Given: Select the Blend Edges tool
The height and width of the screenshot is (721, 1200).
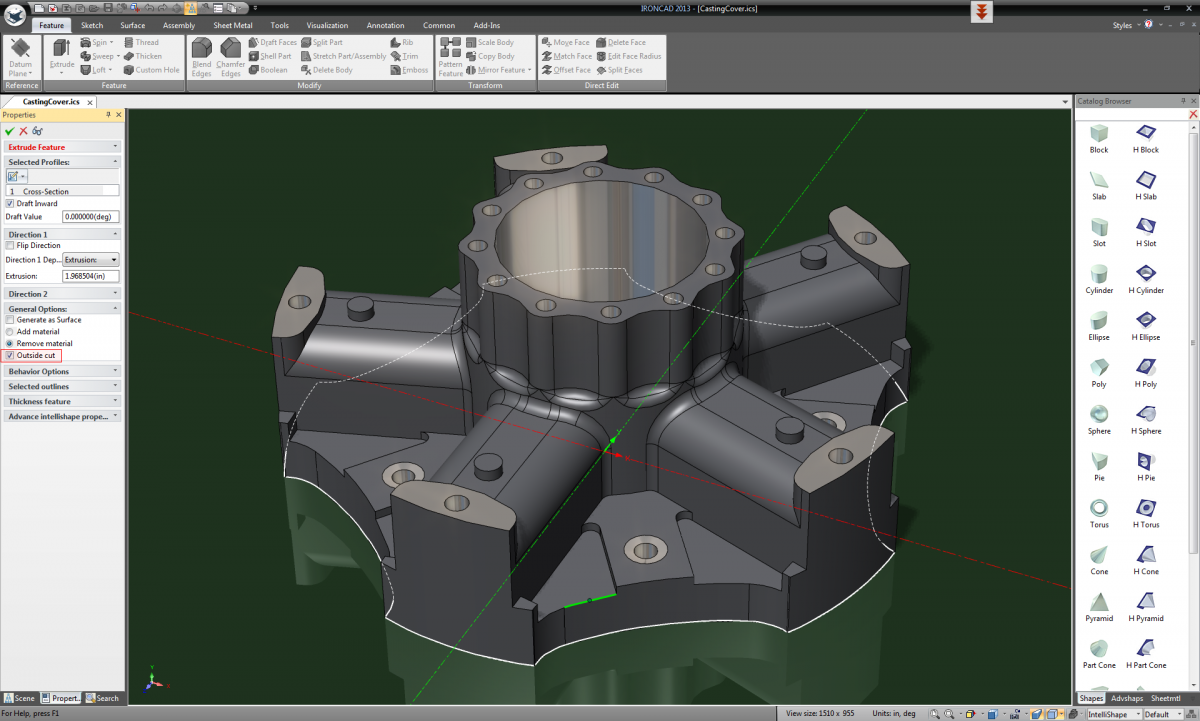Looking at the screenshot, I should pyautogui.click(x=201, y=50).
